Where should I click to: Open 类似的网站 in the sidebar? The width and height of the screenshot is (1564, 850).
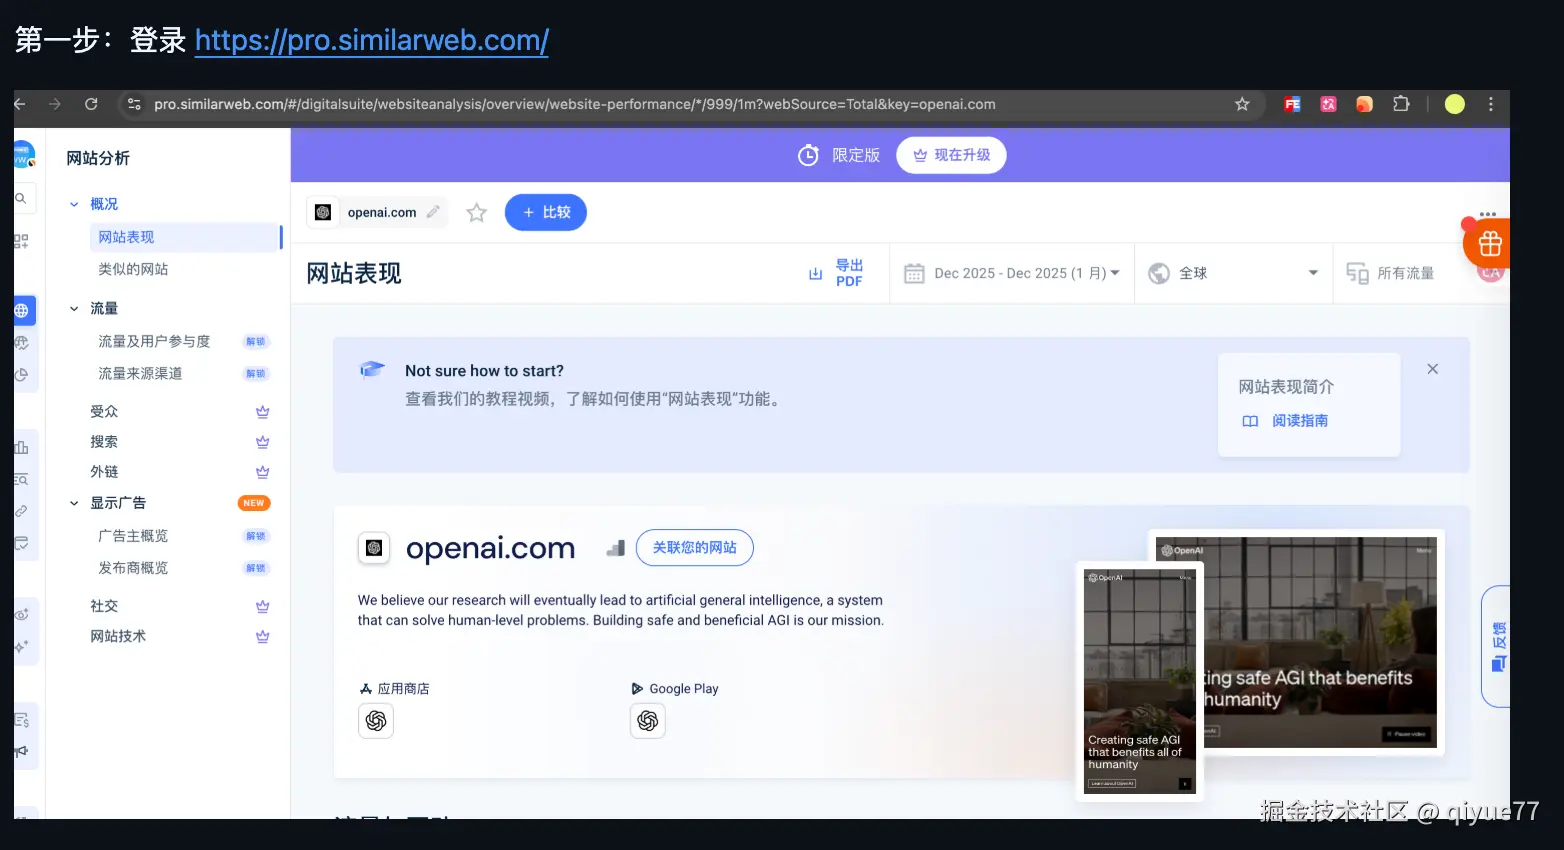[x=133, y=269]
